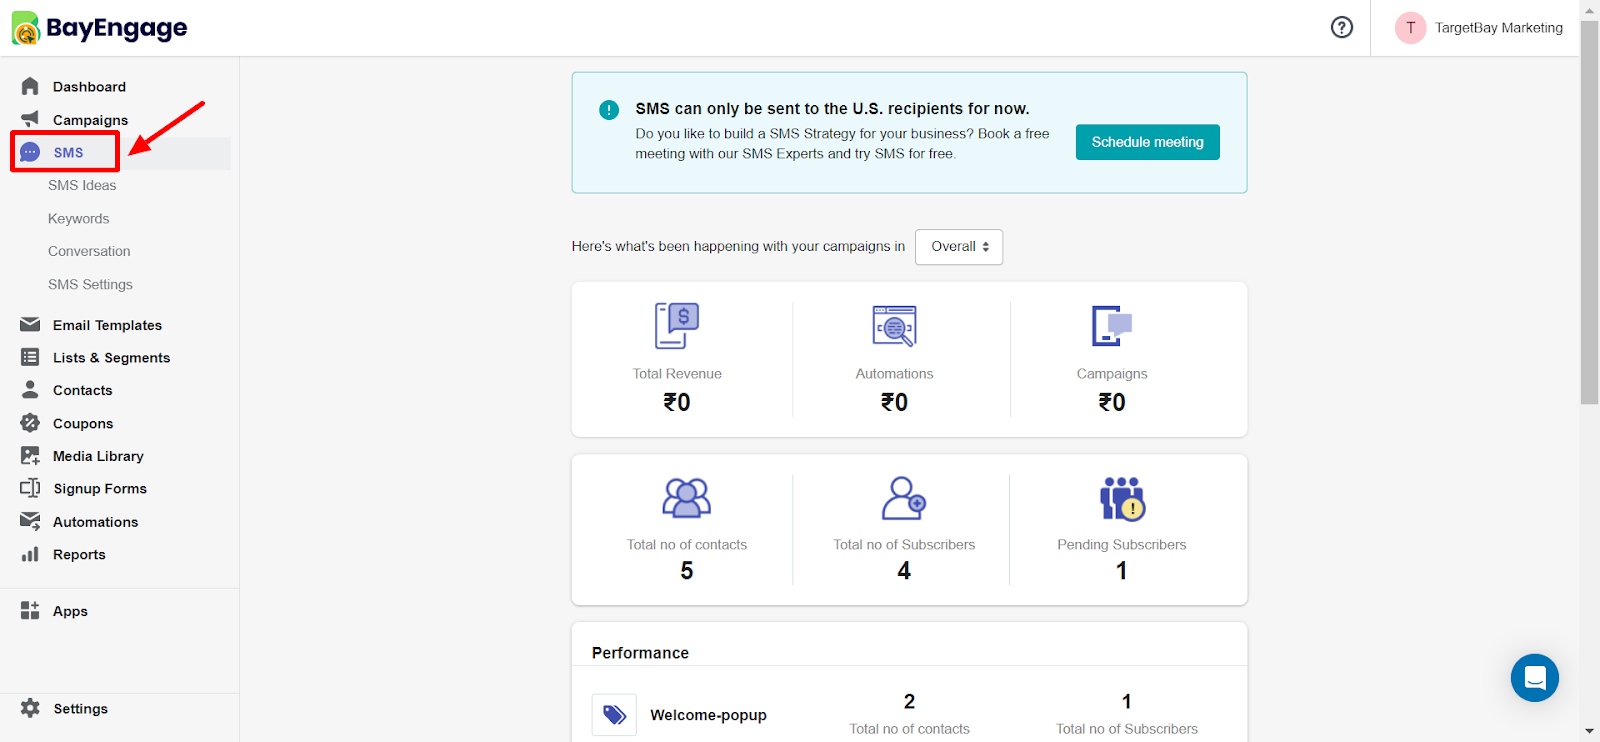Click the Automations envelope icon
Image resolution: width=1600 pixels, height=742 pixels.
coord(30,521)
